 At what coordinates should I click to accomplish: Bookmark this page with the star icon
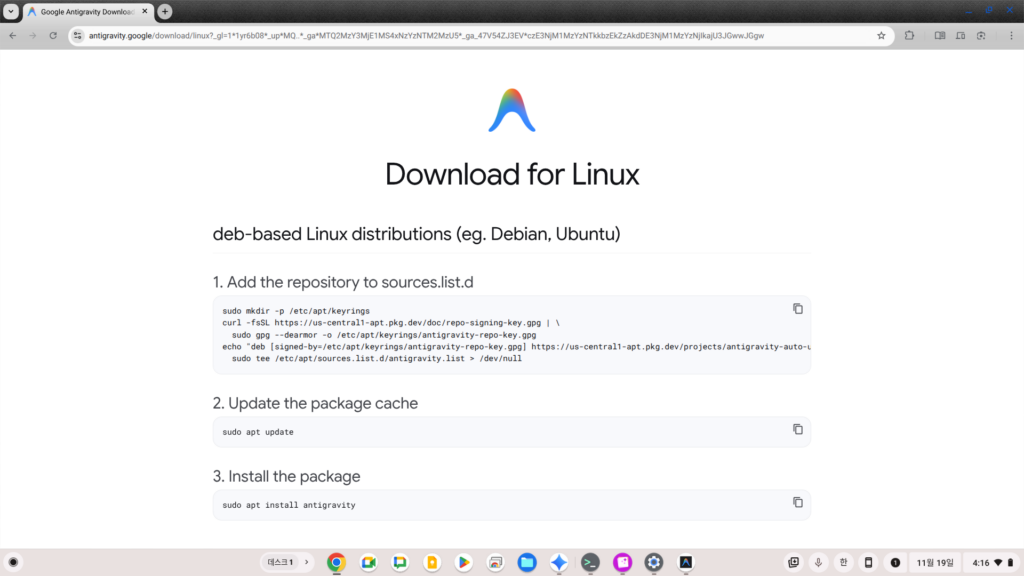point(881,35)
